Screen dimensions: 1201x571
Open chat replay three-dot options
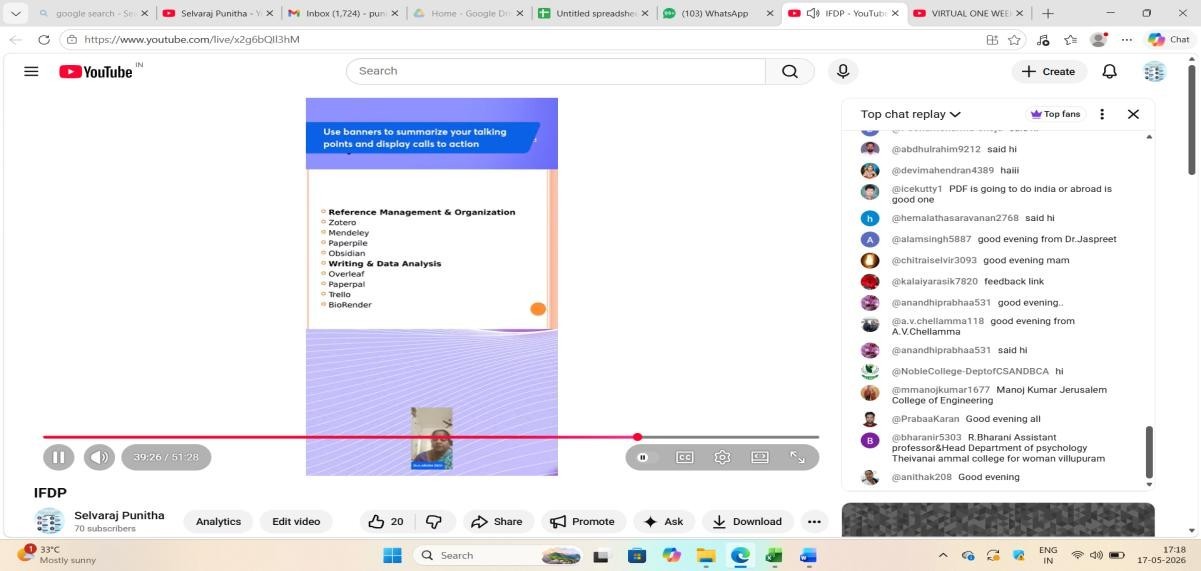point(1102,114)
